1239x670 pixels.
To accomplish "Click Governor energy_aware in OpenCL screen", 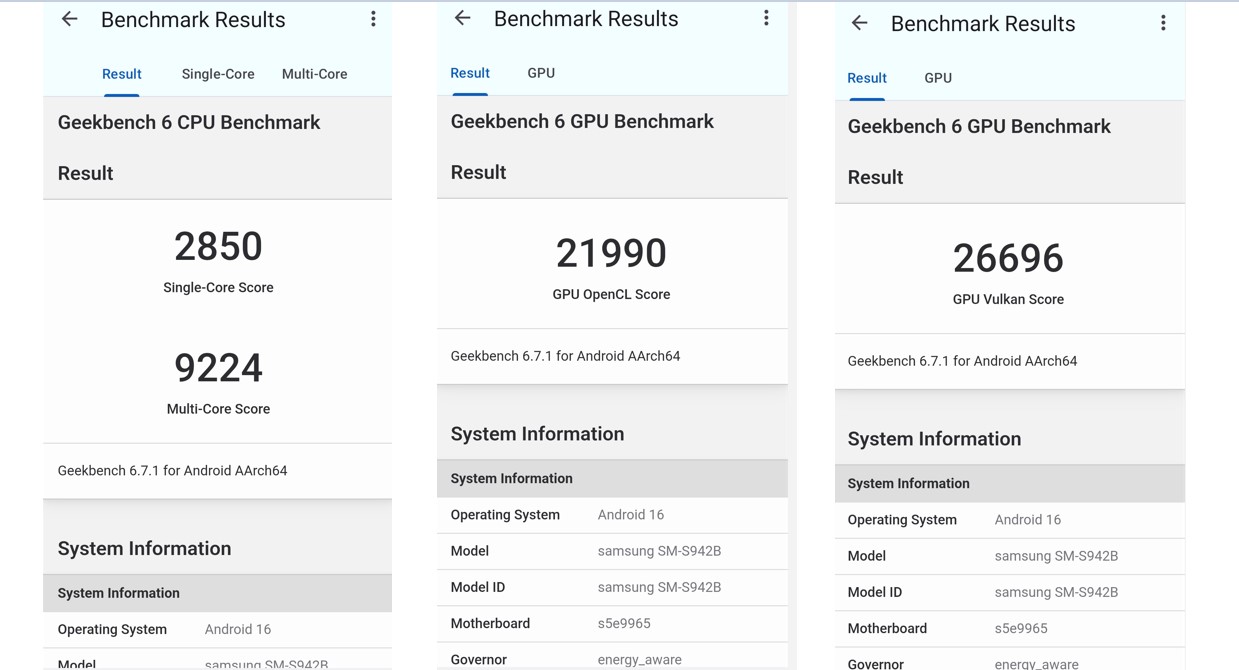I will click(612, 657).
